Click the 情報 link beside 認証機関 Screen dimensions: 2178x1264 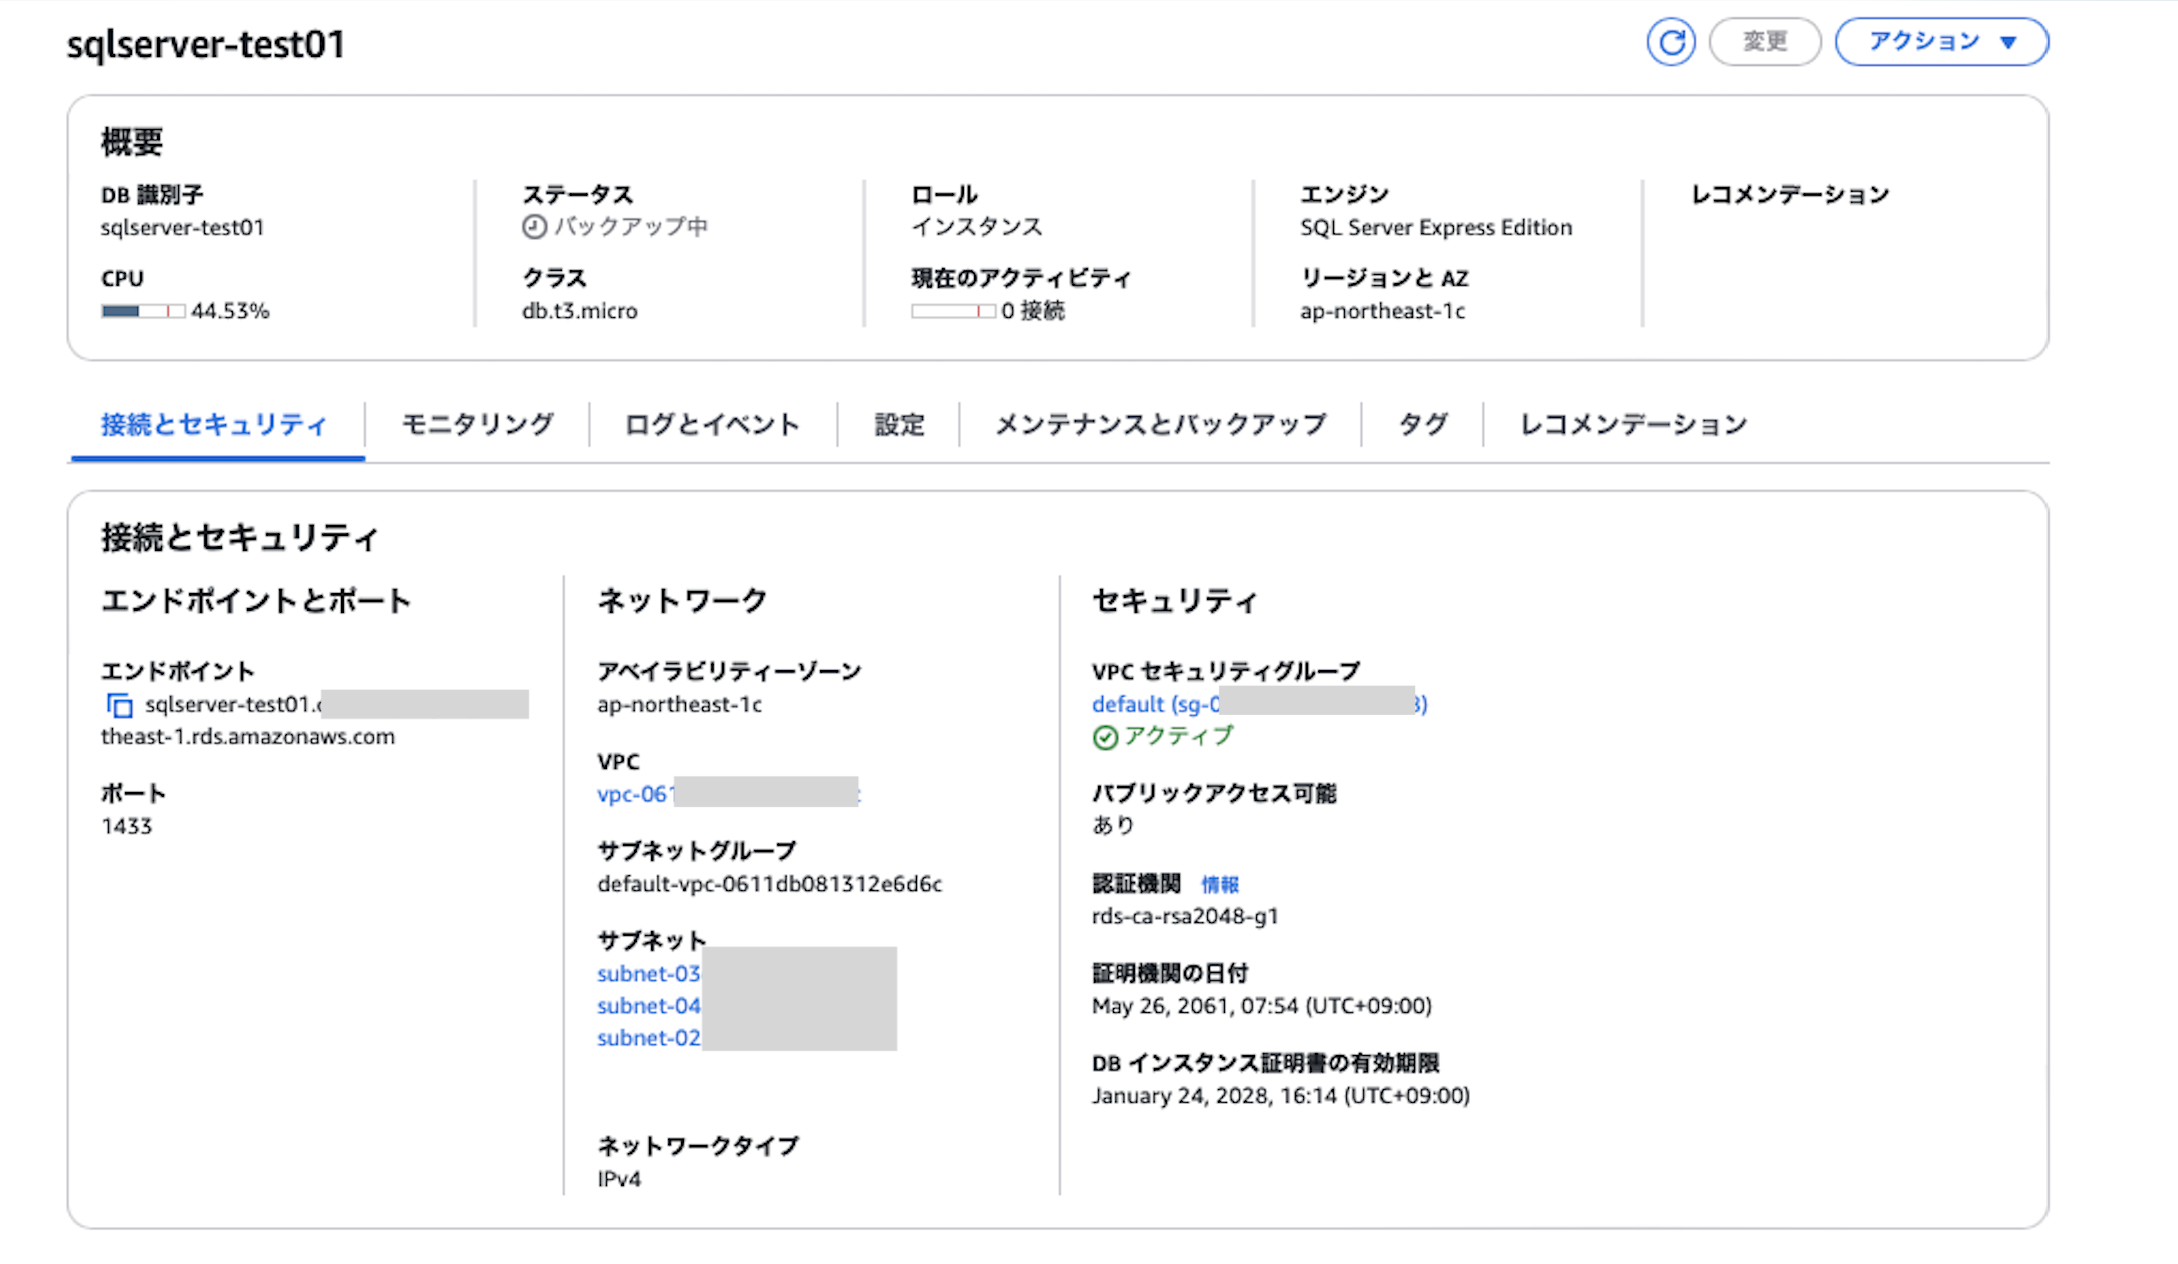click(x=1220, y=884)
